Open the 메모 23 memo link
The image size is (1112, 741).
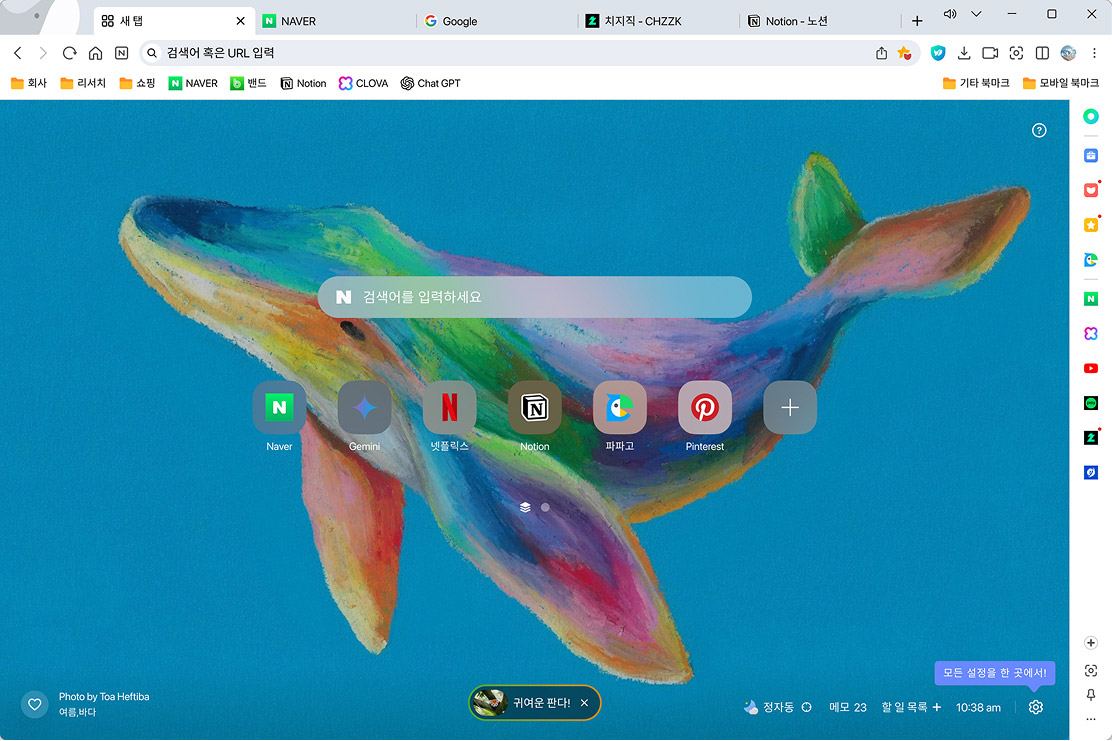coord(847,707)
